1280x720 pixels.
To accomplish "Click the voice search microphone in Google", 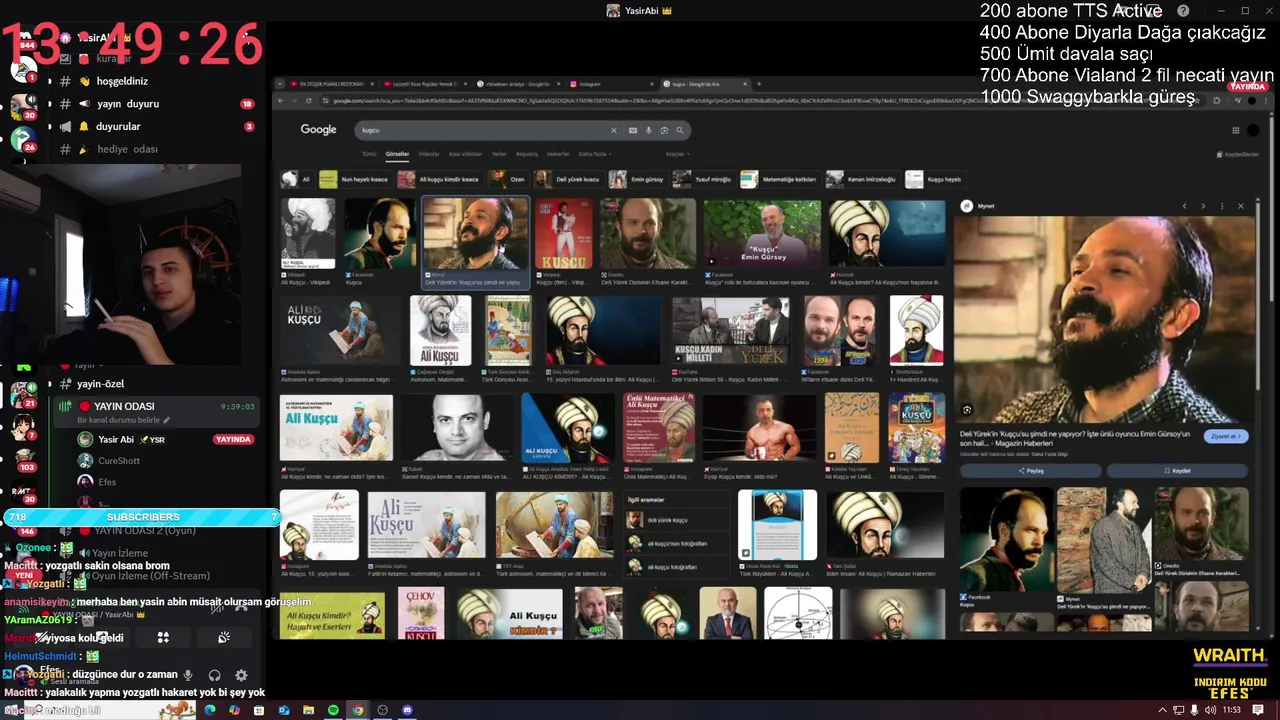I will click(648, 130).
